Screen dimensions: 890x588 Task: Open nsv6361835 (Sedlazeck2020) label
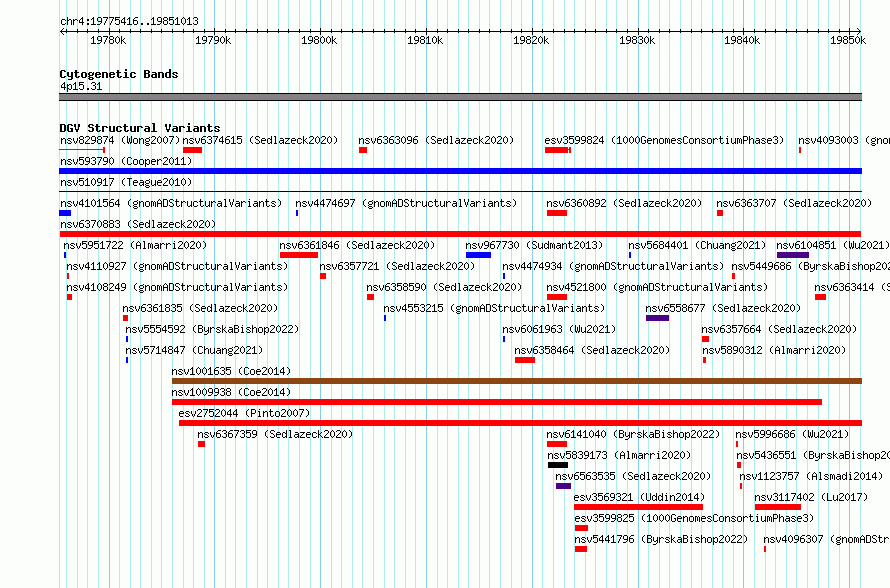coord(200,308)
